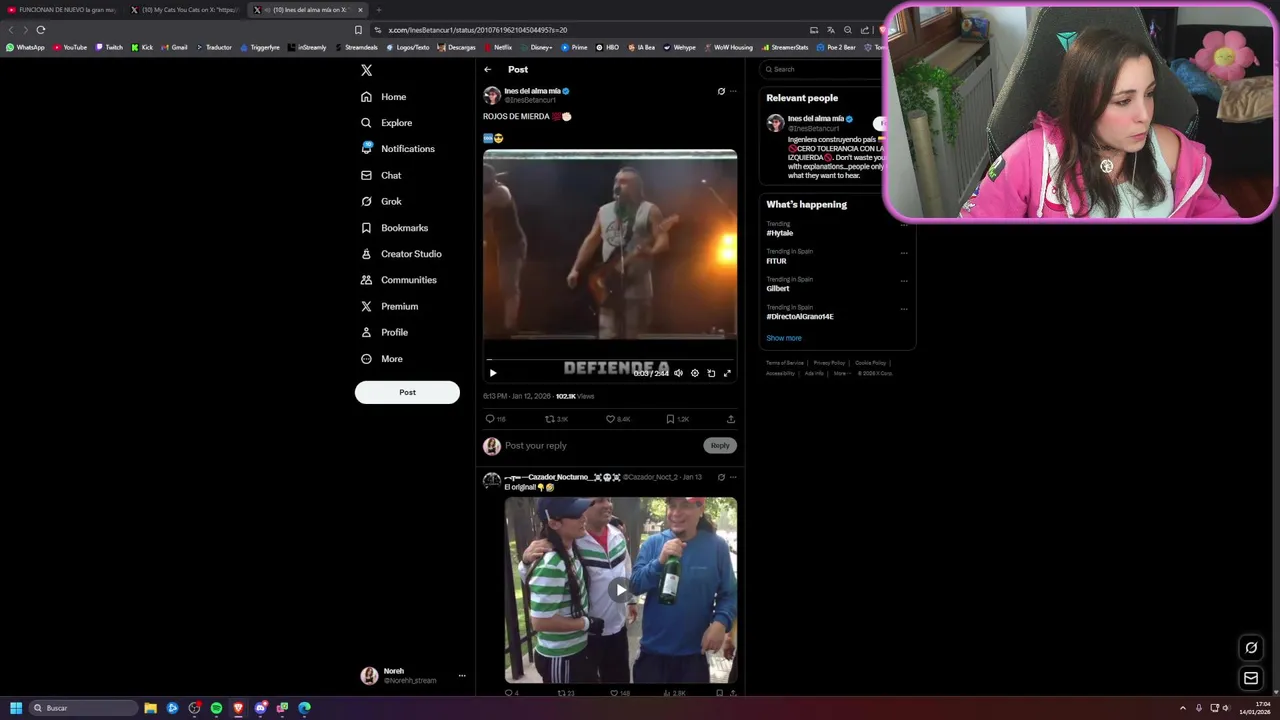Toggle picture-in-picture on the video
The width and height of the screenshot is (1280, 720).
[711, 373]
